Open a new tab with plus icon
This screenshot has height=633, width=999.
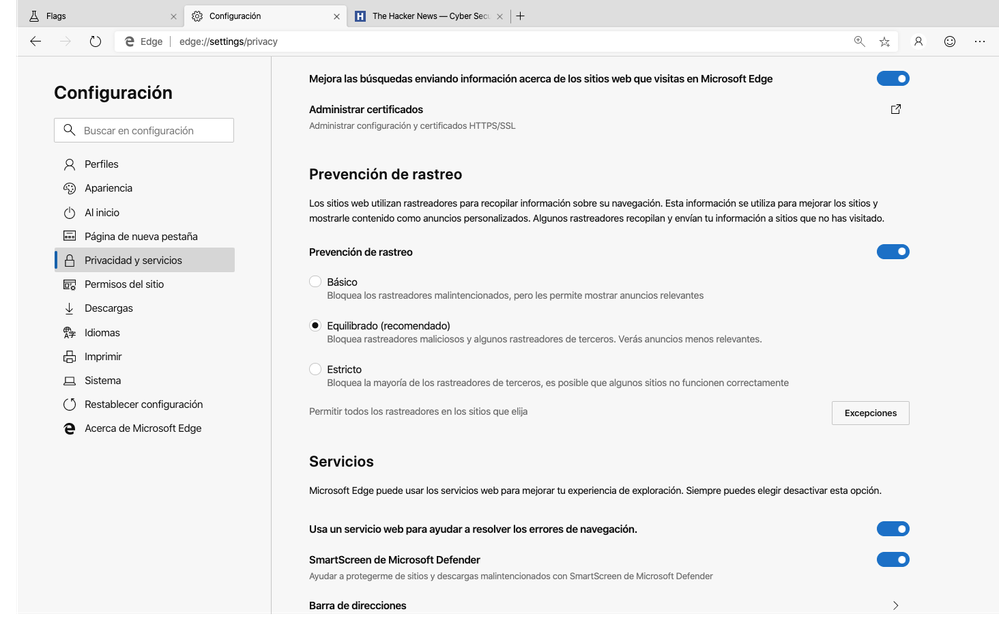[x=521, y=16]
